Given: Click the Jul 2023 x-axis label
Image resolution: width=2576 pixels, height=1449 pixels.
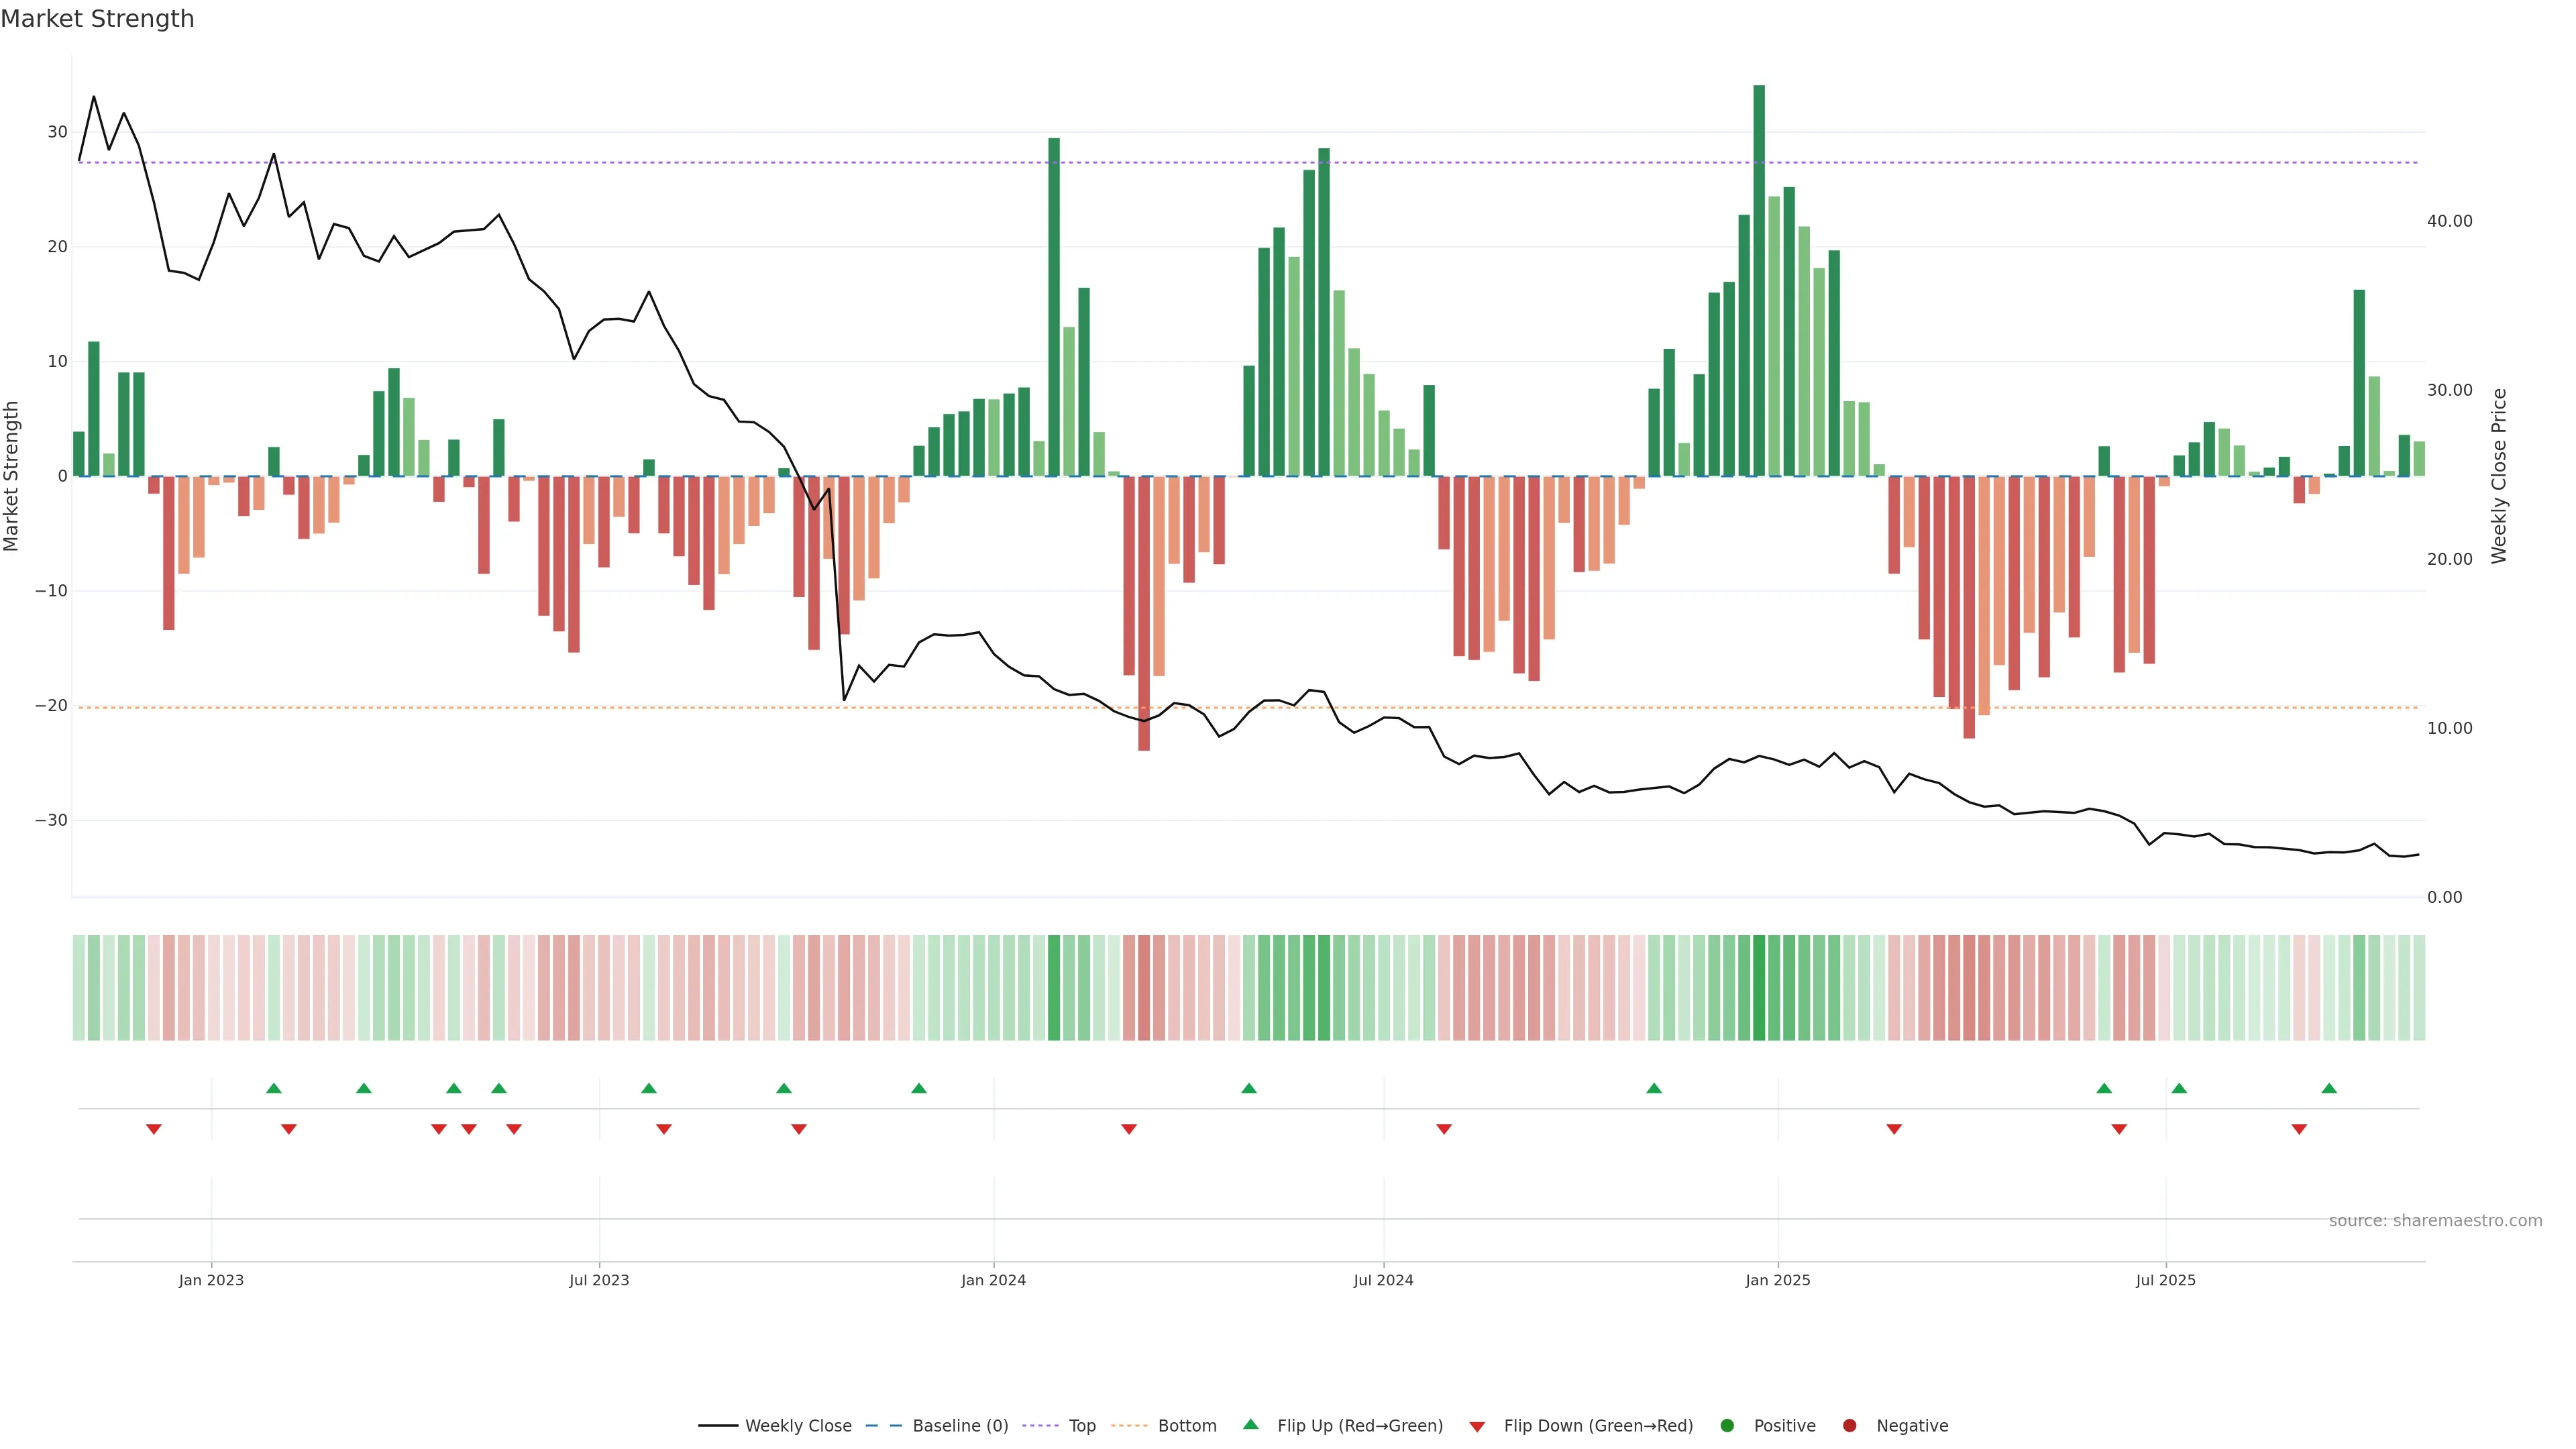Looking at the screenshot, I should click(599, 1280).
